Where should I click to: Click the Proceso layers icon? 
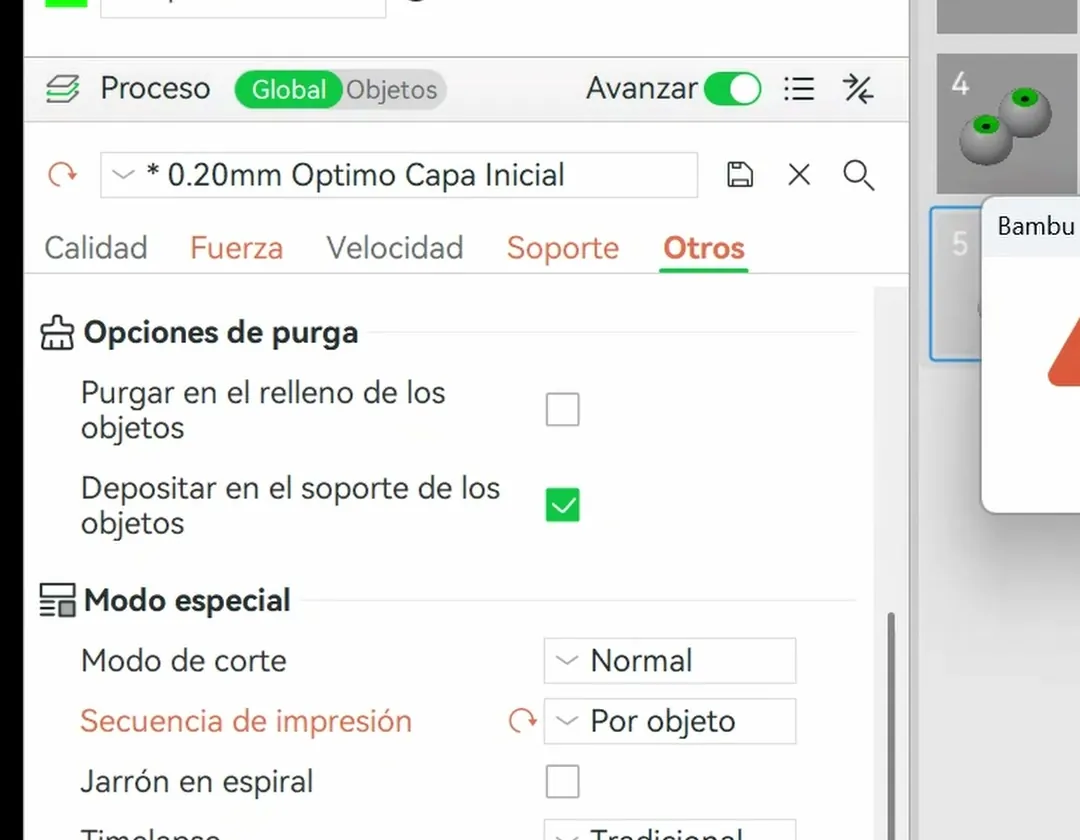click(63, 89)
